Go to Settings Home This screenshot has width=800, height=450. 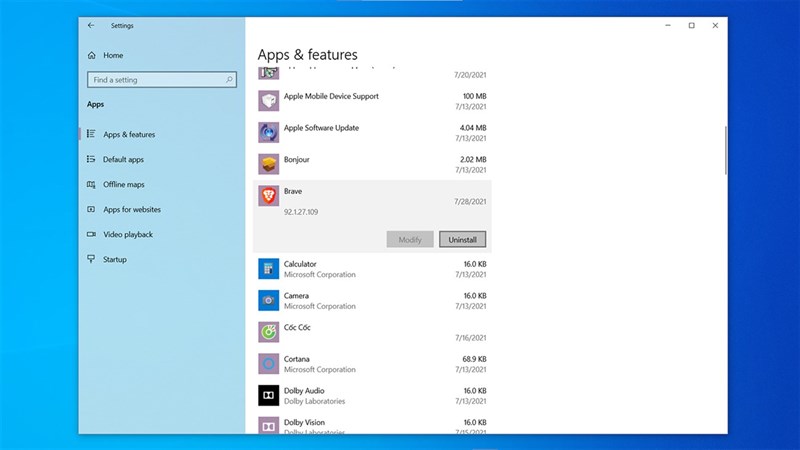113,56
